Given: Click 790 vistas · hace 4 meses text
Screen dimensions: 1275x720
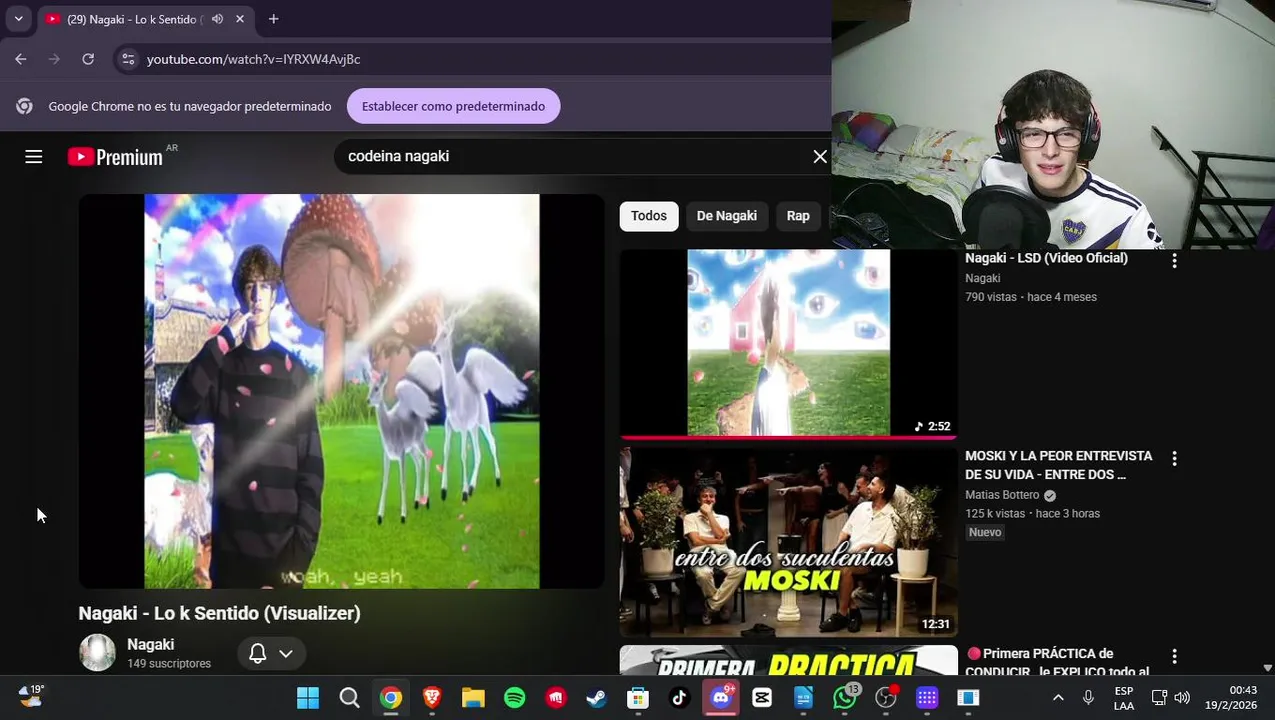Looking at the screenshot, I should click(1031, 297).
